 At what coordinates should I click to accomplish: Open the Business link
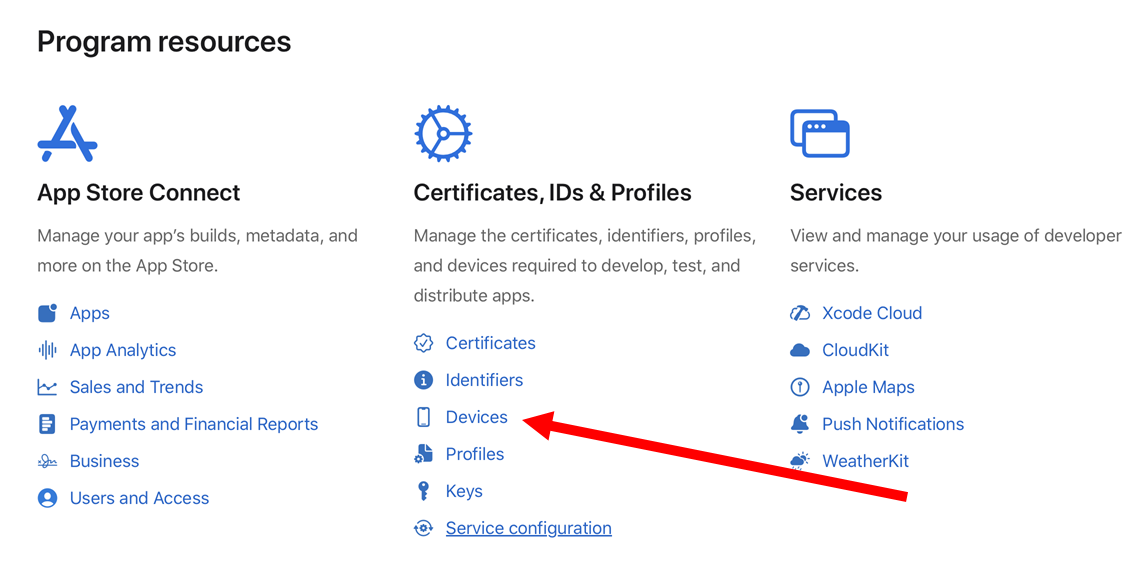[x=104, y=461]
